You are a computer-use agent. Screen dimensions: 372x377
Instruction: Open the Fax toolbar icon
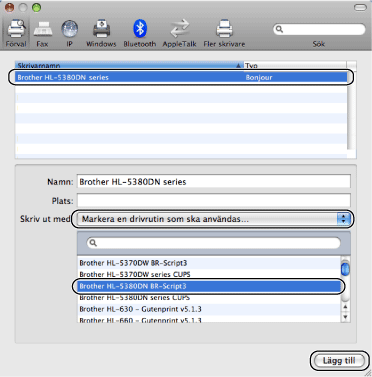42,33
